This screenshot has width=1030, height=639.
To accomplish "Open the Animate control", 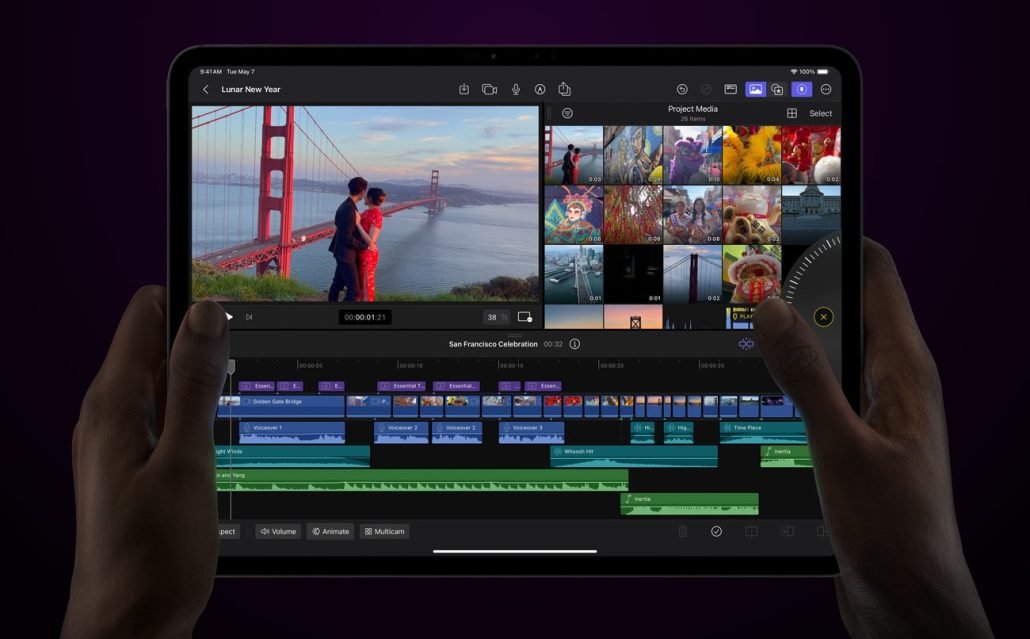I will (x=330, y=531).
